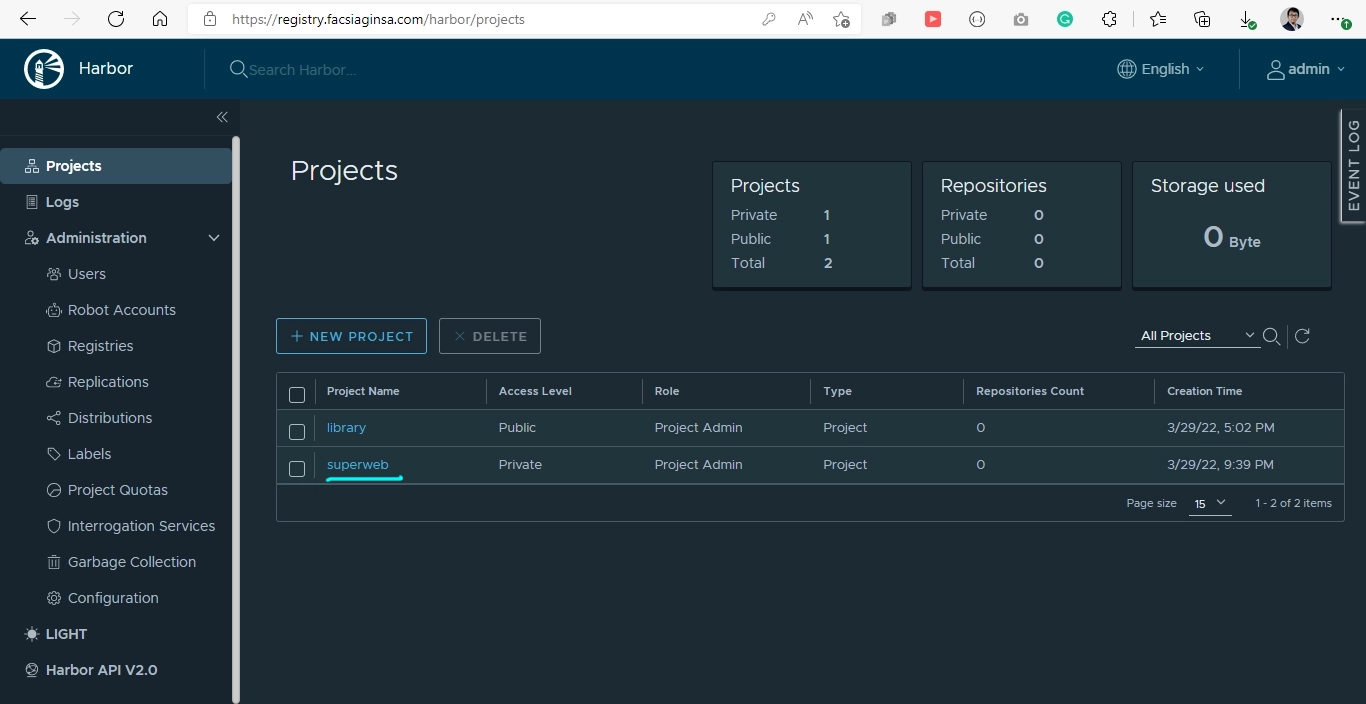Image resolution: width=1366 pixels, height=704 pixels.
Task: Click the Harbor lighthouse logo
Action: [44, 69]
